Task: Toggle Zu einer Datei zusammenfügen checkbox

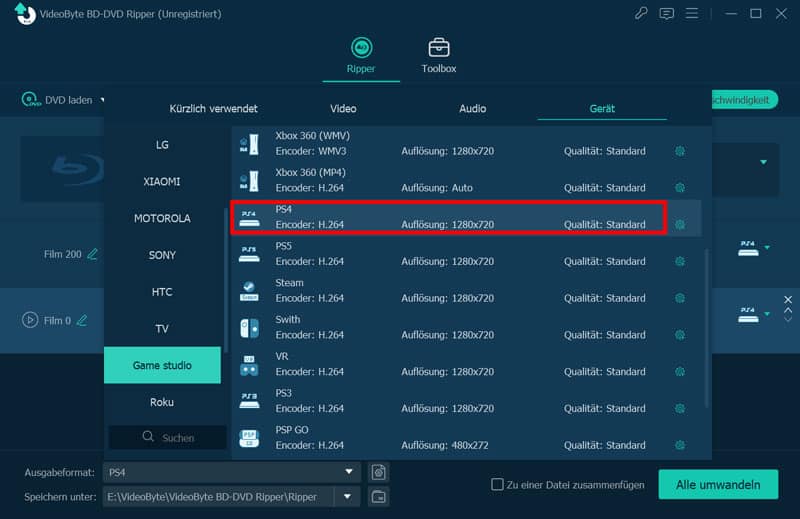Action: coord(497,484)
